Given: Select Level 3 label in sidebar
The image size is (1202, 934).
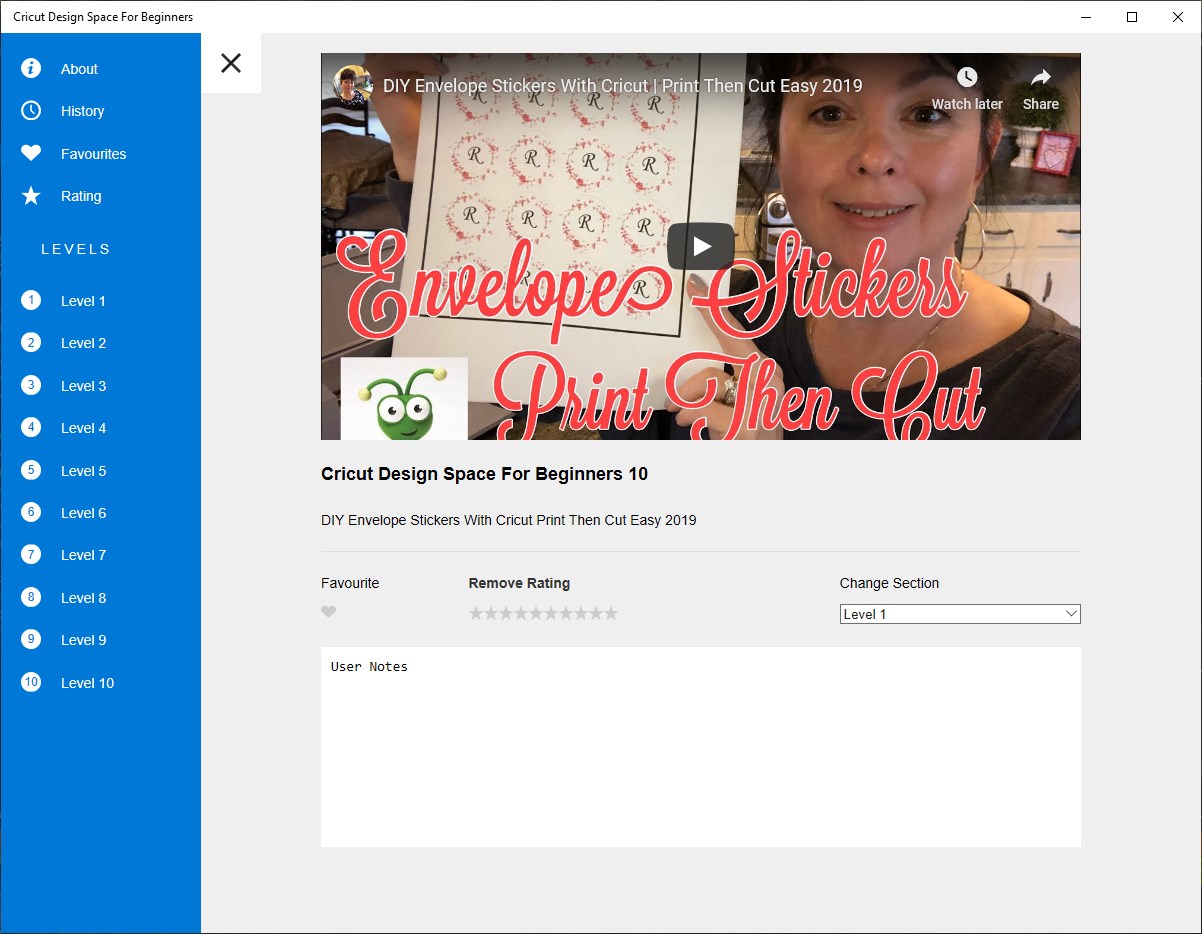Looking at the screenshot, I should [x=83, y=386].
